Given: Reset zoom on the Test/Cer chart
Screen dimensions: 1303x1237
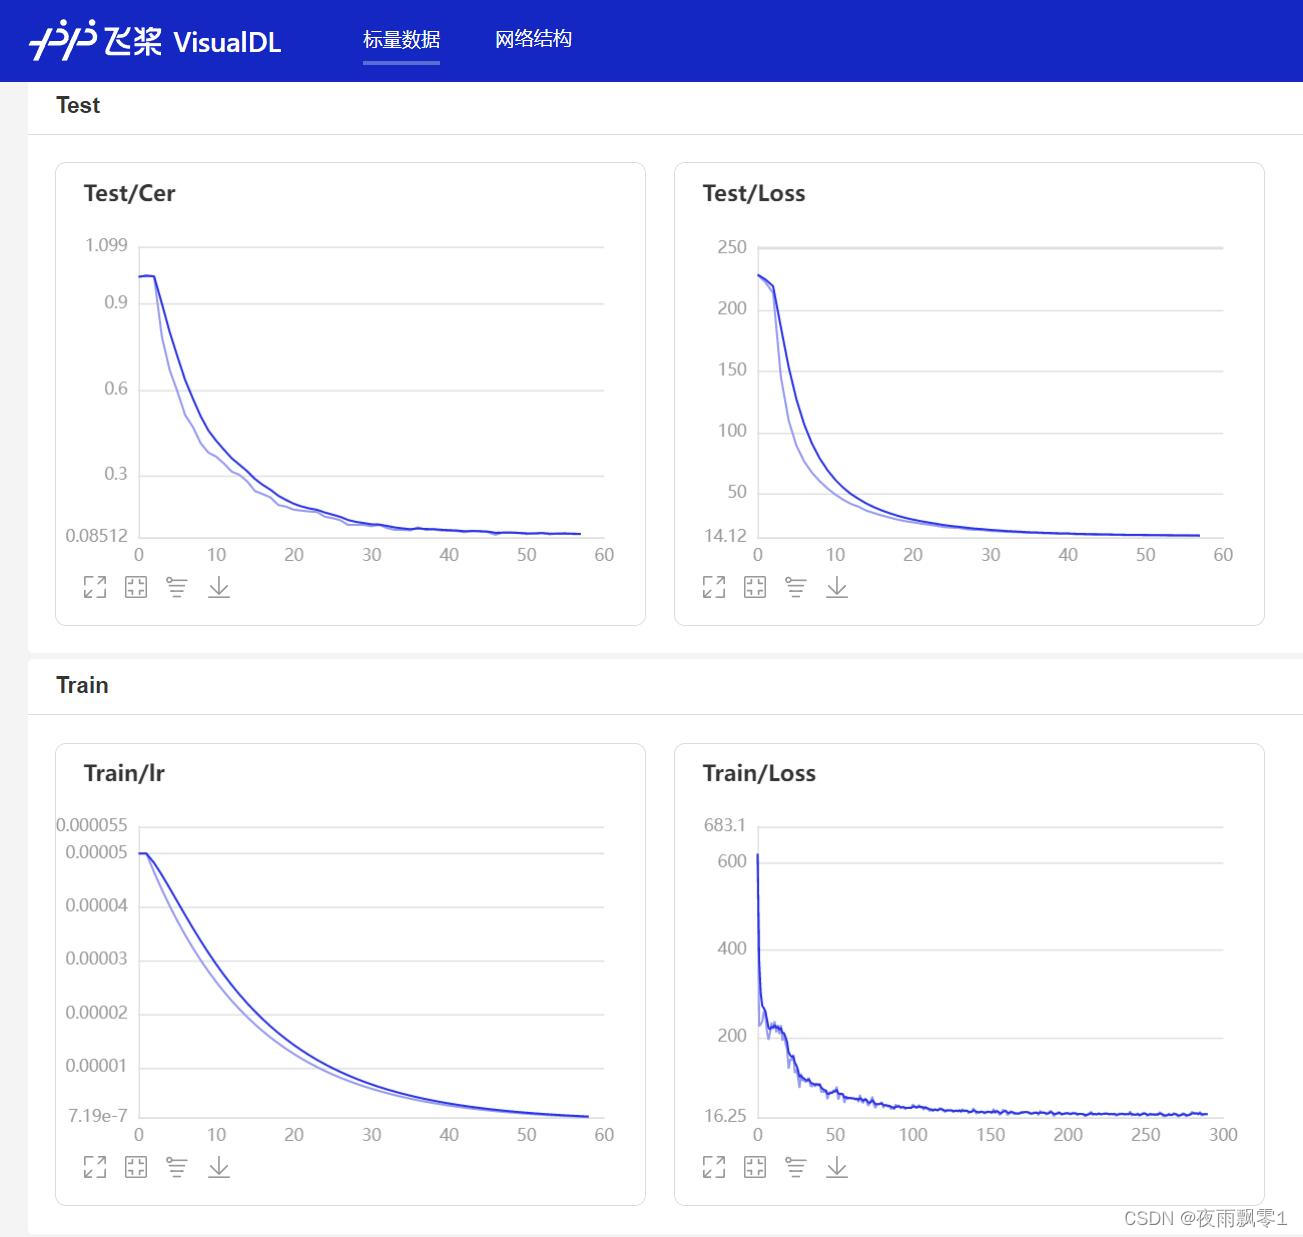Looking at the screenshot, I should (136, 587).
